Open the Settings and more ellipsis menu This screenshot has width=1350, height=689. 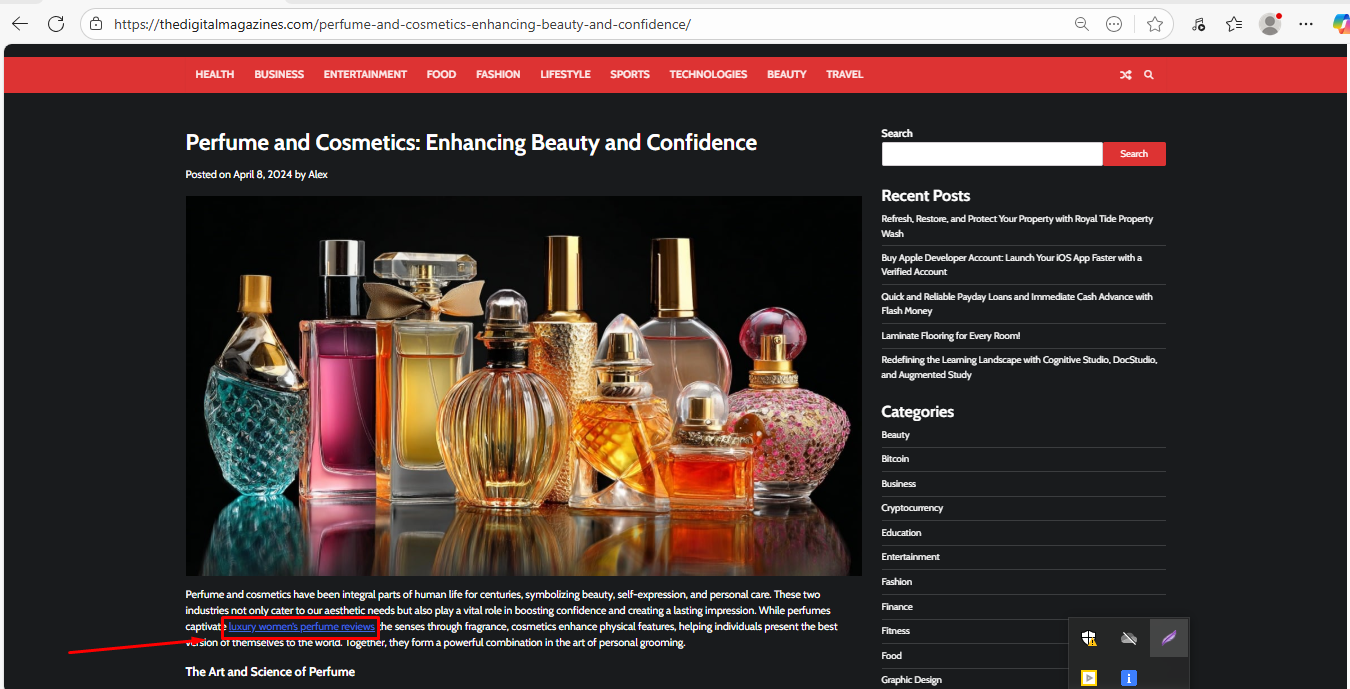[1306, 24]
